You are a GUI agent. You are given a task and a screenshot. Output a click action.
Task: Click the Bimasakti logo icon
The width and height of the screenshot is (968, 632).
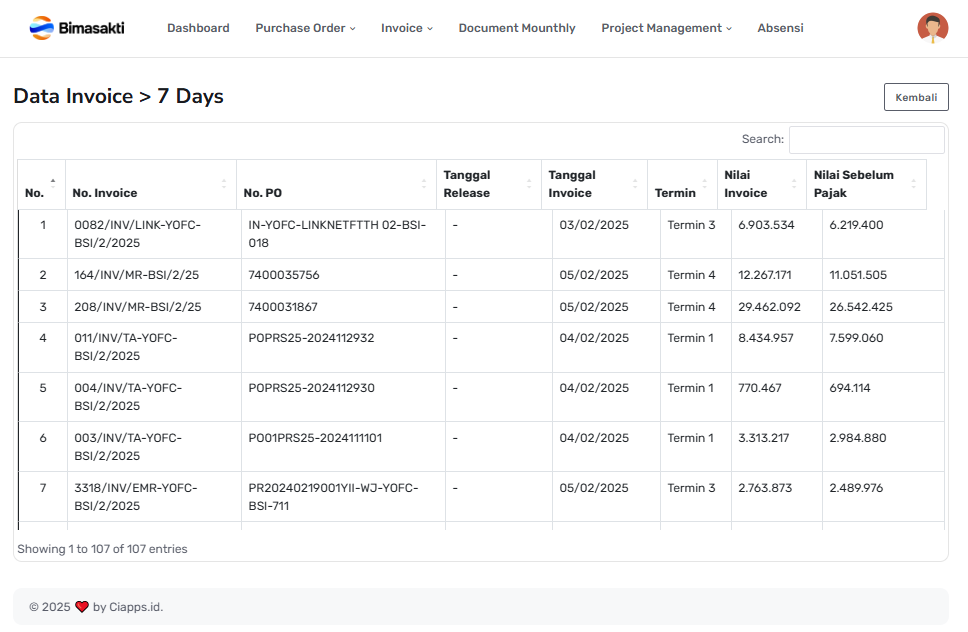coord(42,28)
